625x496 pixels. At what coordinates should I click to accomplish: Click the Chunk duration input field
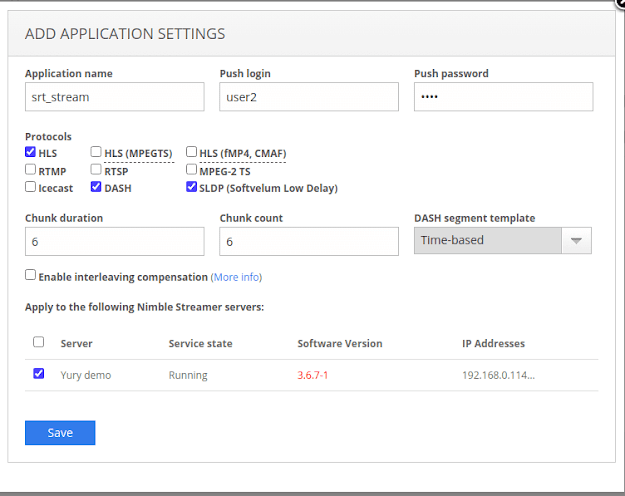pyautogui.click(x=114, y=241)
